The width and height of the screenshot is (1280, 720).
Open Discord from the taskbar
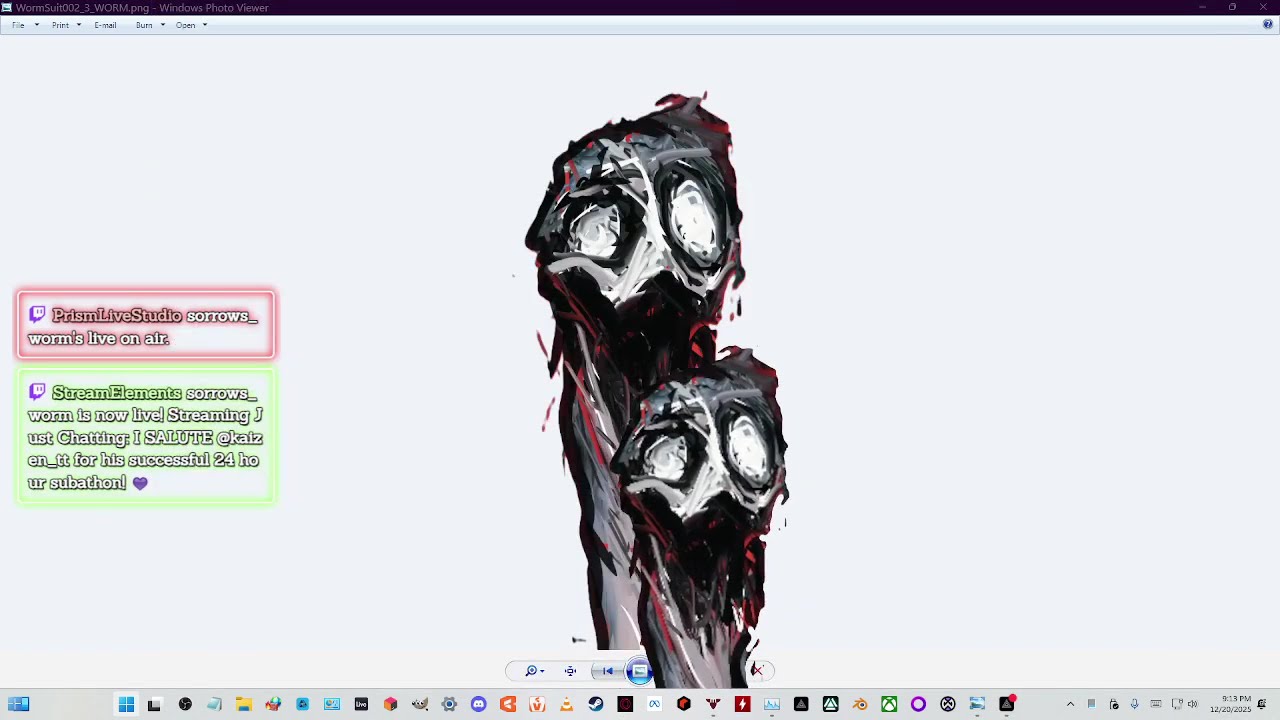pos(478,705)
